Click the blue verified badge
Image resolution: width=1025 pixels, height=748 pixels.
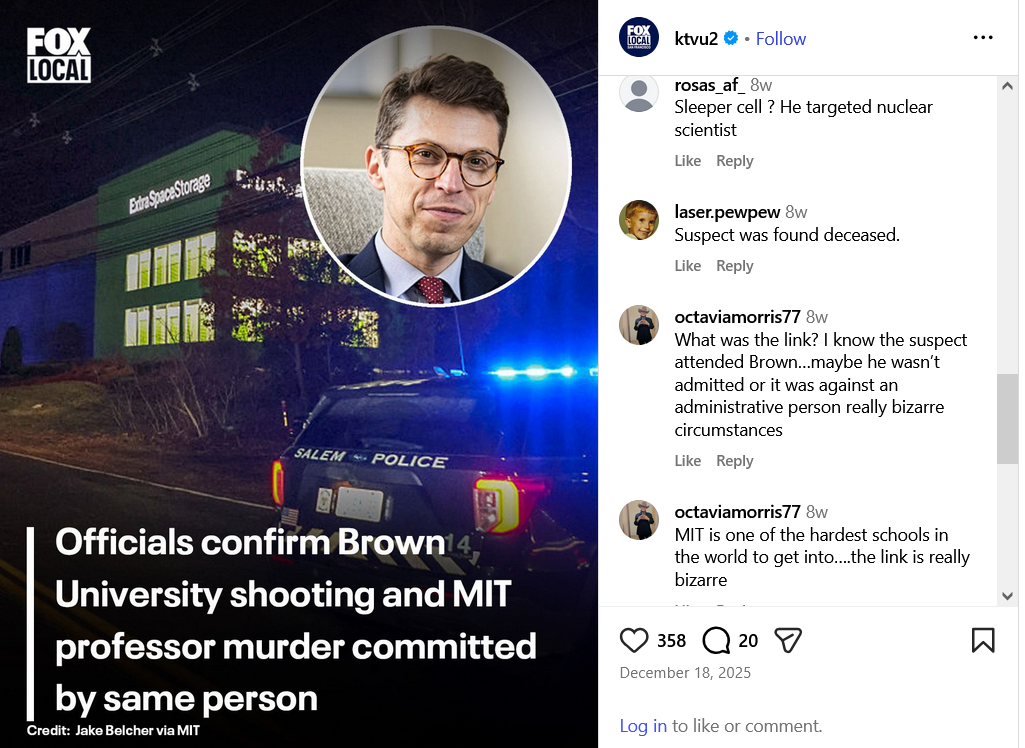pyautogui.click(x=731, y=38)
